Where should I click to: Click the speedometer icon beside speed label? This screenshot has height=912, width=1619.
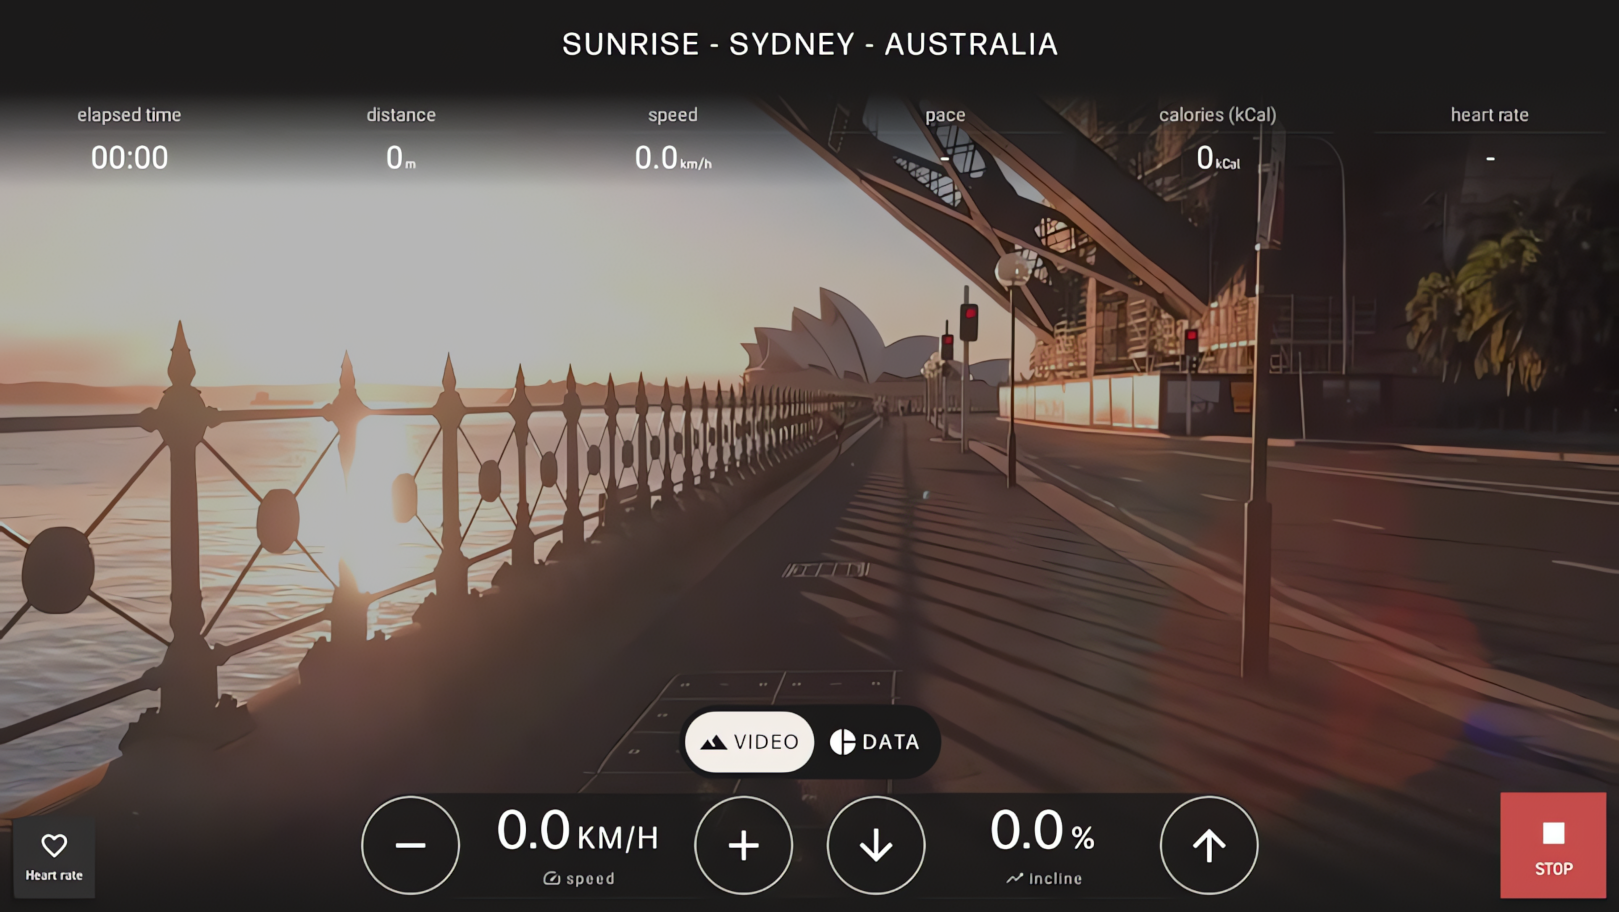click(x=551, y=878)
